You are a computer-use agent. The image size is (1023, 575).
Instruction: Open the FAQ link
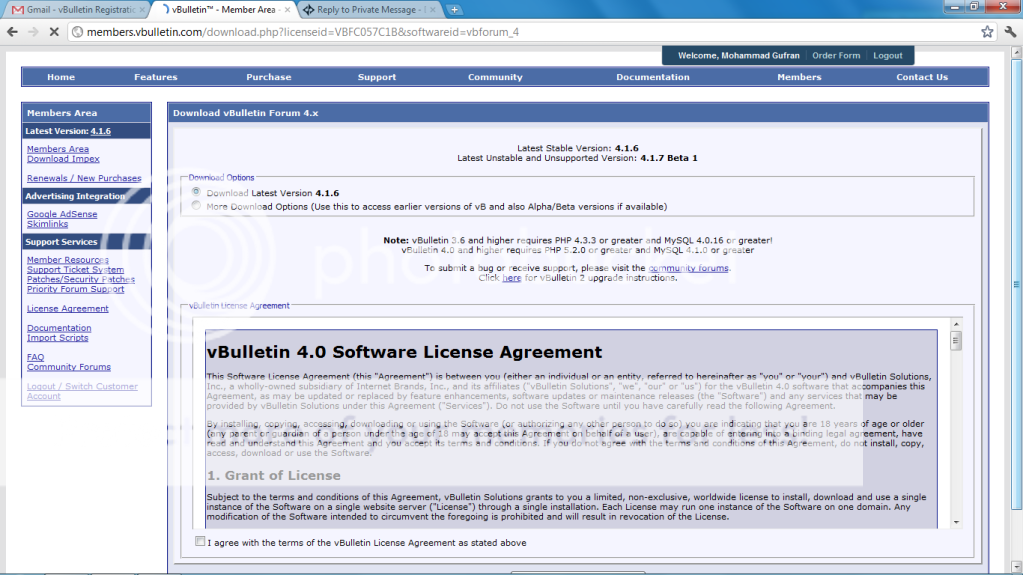(x=35, y=358)
